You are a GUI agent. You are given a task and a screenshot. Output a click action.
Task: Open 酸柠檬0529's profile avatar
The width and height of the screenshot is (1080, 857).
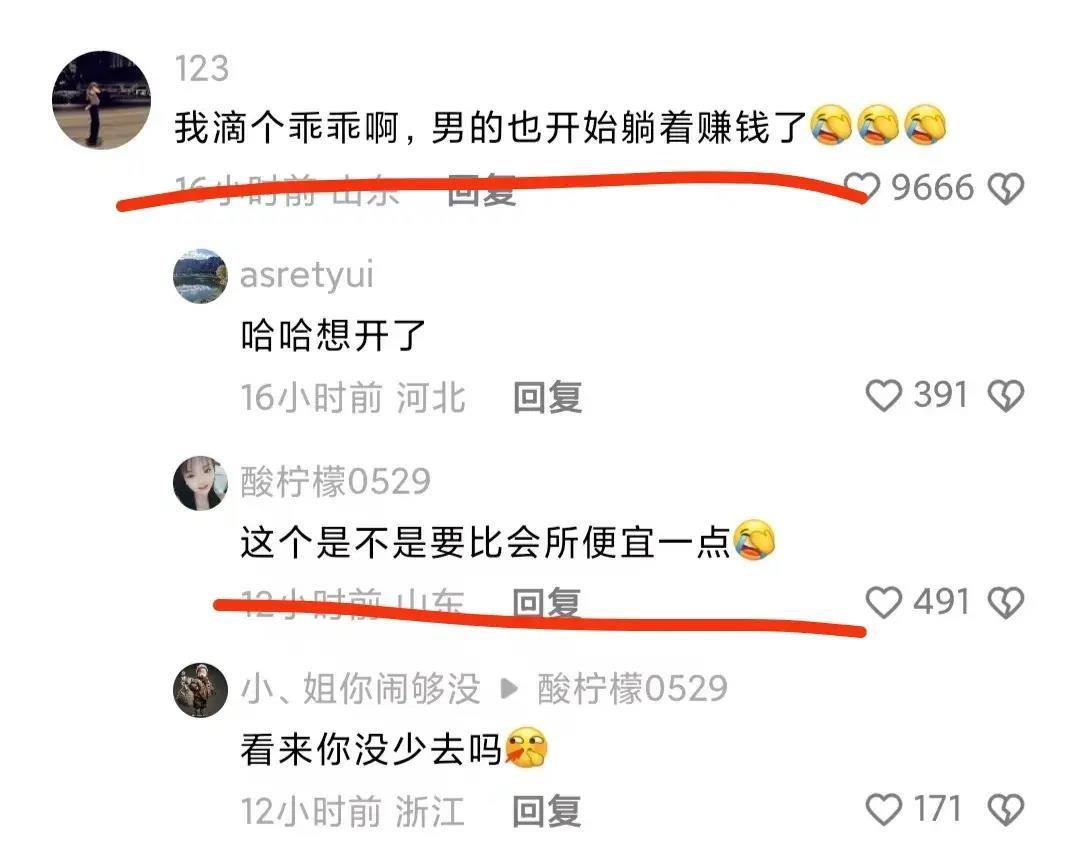[x=200, y=483]
